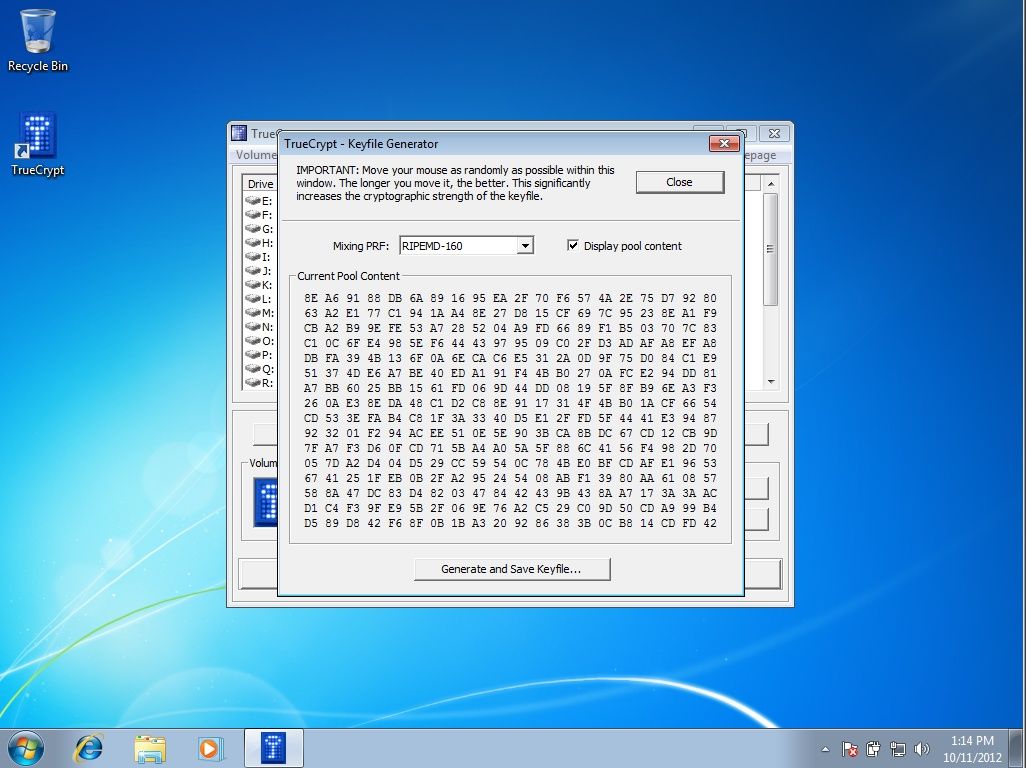Click the Mixing PRF label
This screenshot has width=1026, height=768.
(361, 246)
